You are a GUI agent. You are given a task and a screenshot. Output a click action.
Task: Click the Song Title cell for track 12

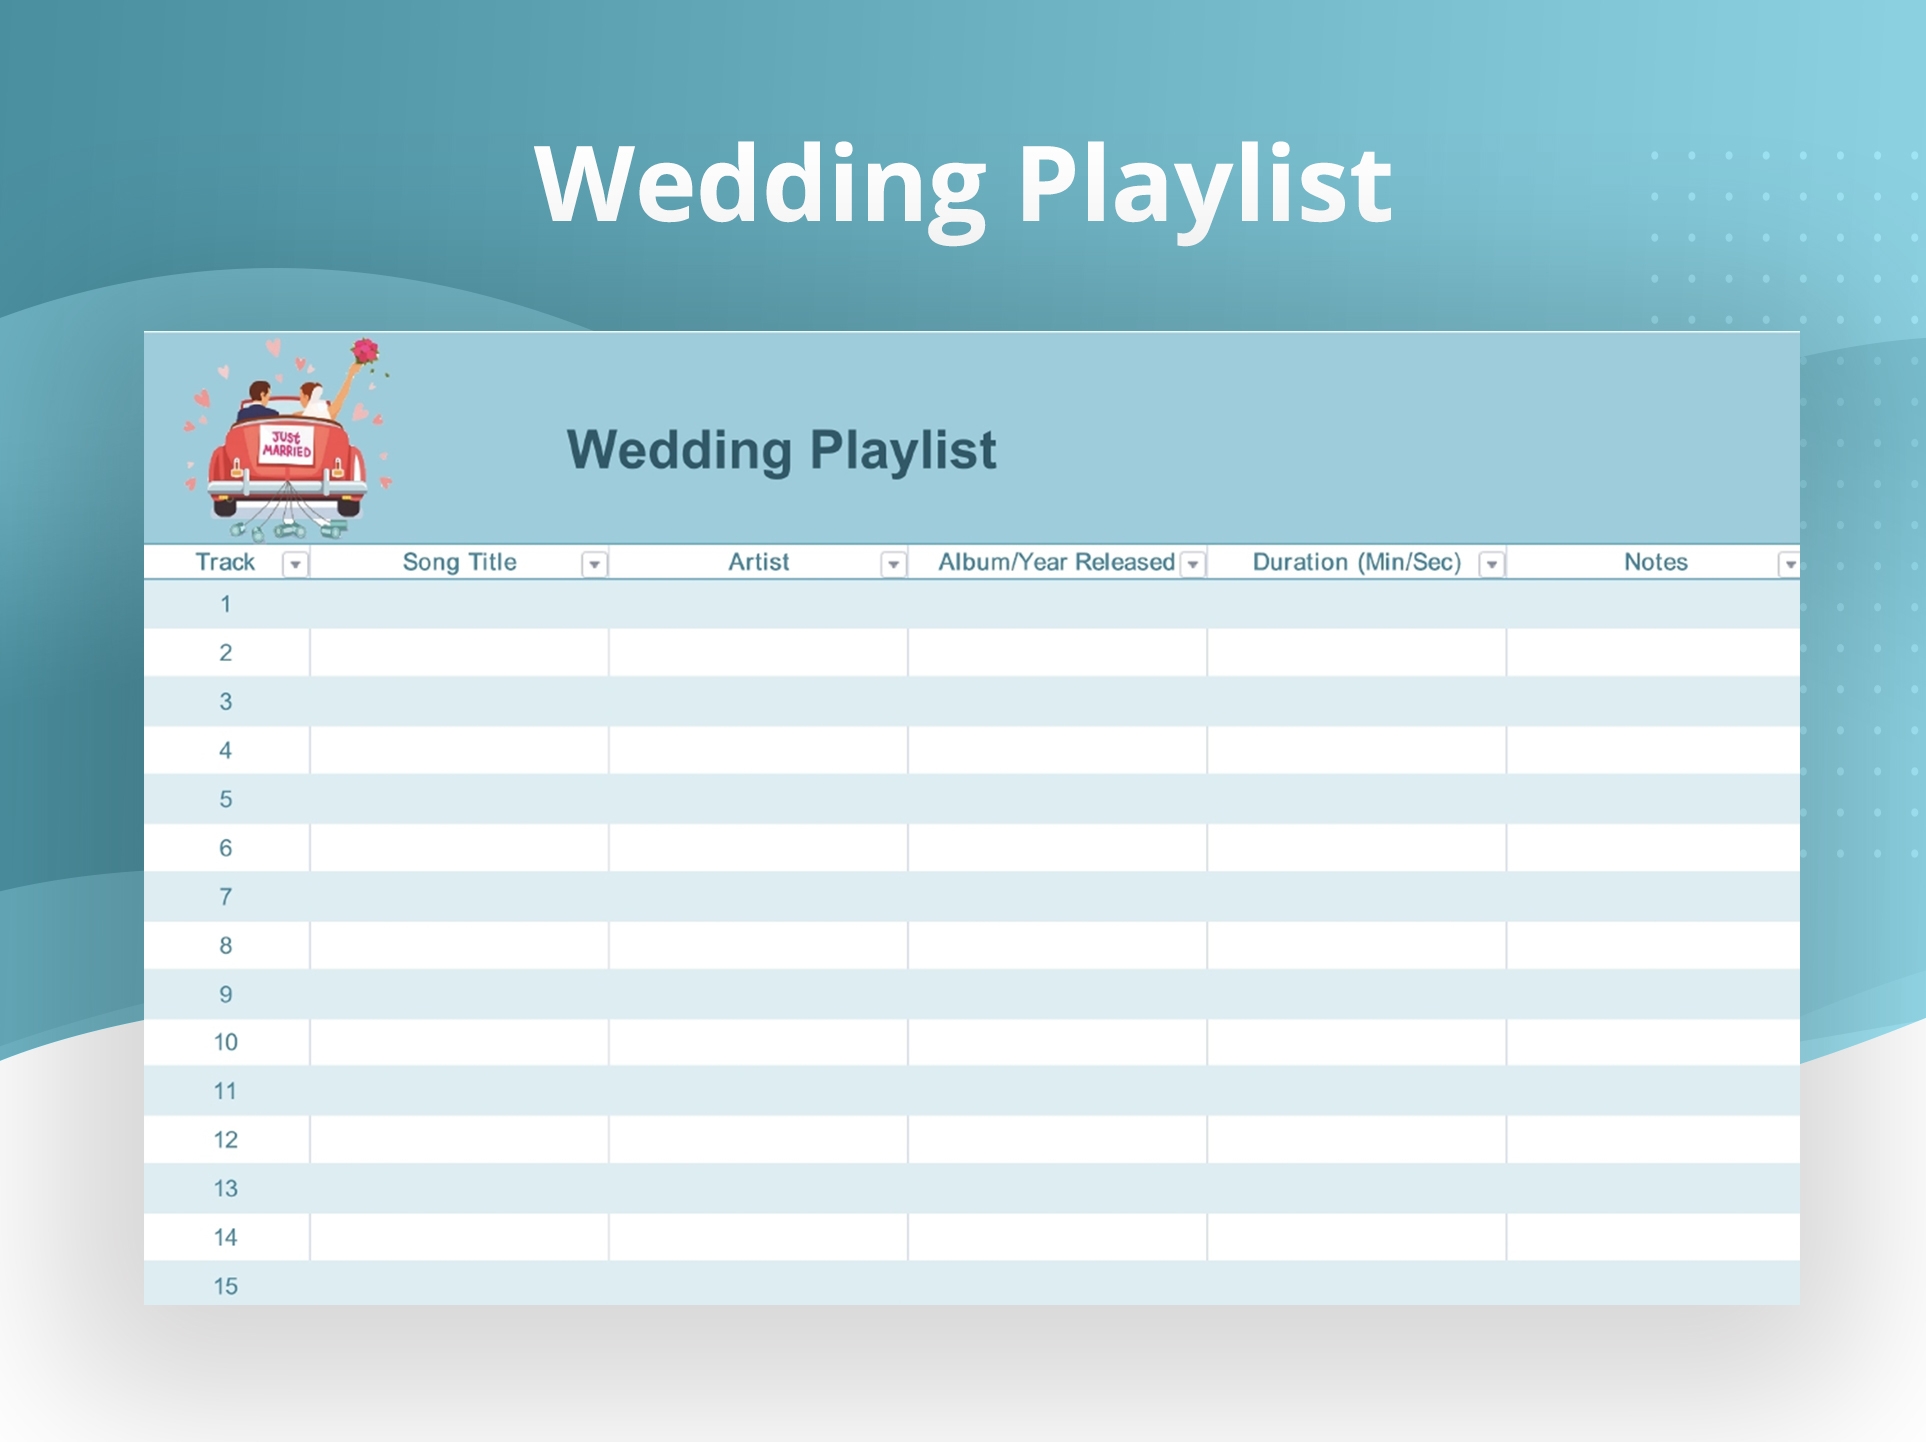pyautogui.click(x=459, y=1140)
